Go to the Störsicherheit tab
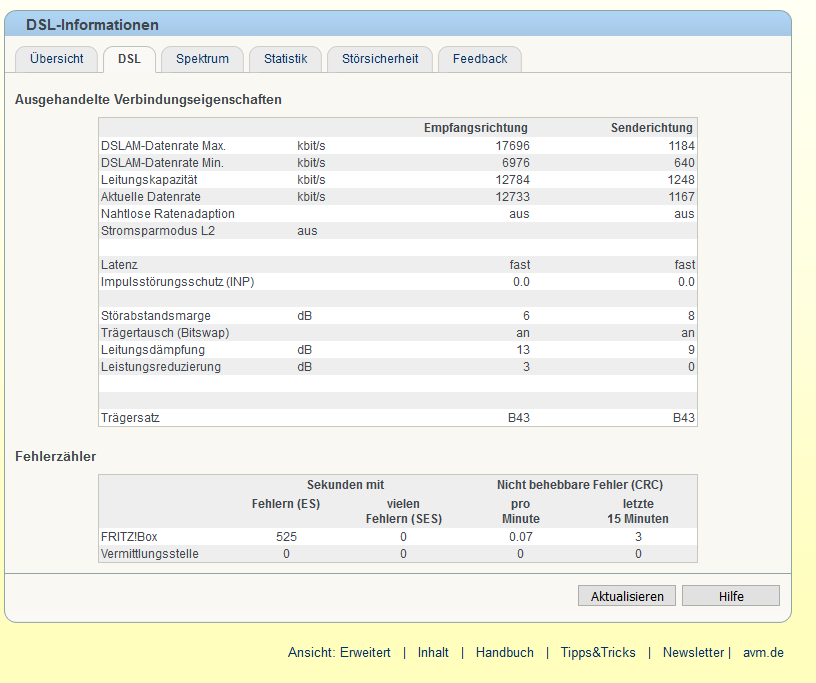Screen dimensions: 816x683 click(380, 59)
